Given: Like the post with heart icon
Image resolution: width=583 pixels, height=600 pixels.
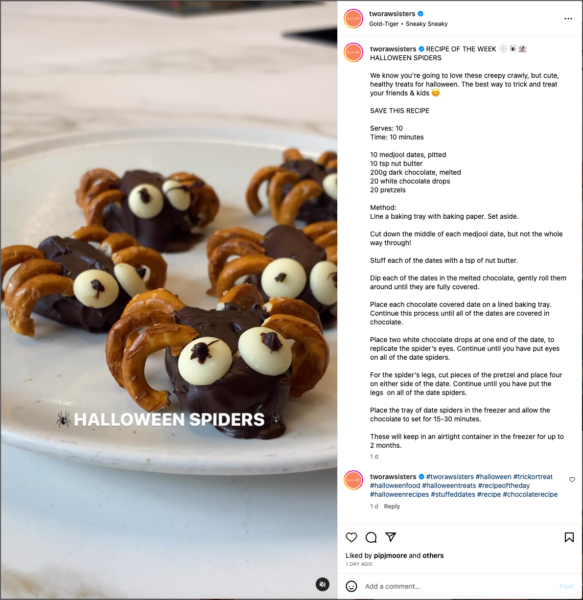Looking at the screenshot, I should tap(351, 537).
